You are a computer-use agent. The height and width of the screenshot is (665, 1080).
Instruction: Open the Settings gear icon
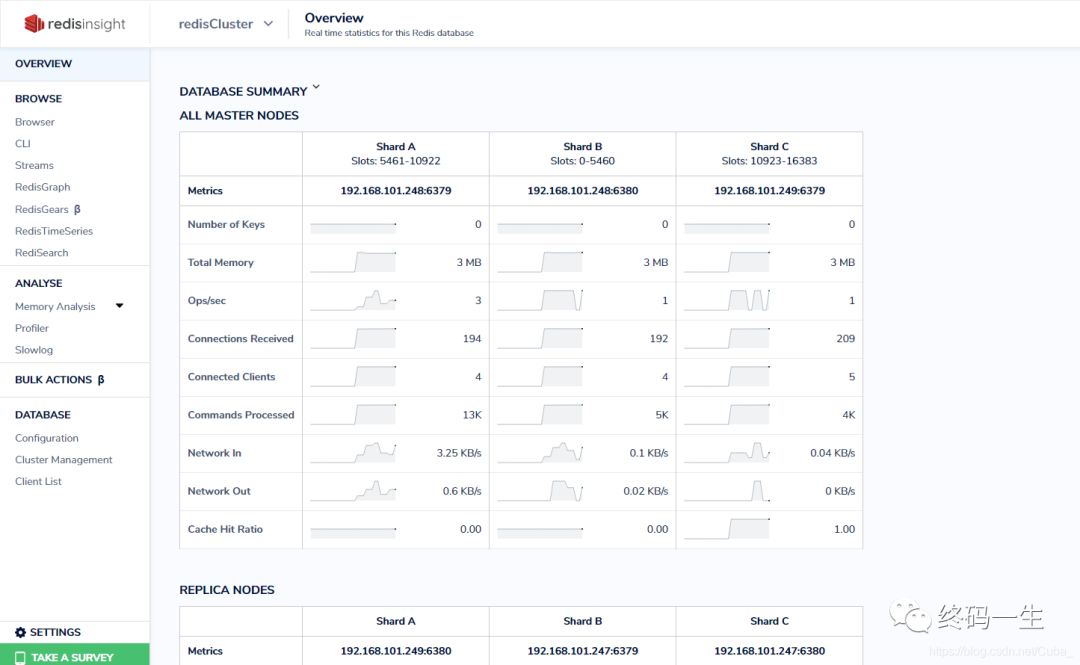20,632
